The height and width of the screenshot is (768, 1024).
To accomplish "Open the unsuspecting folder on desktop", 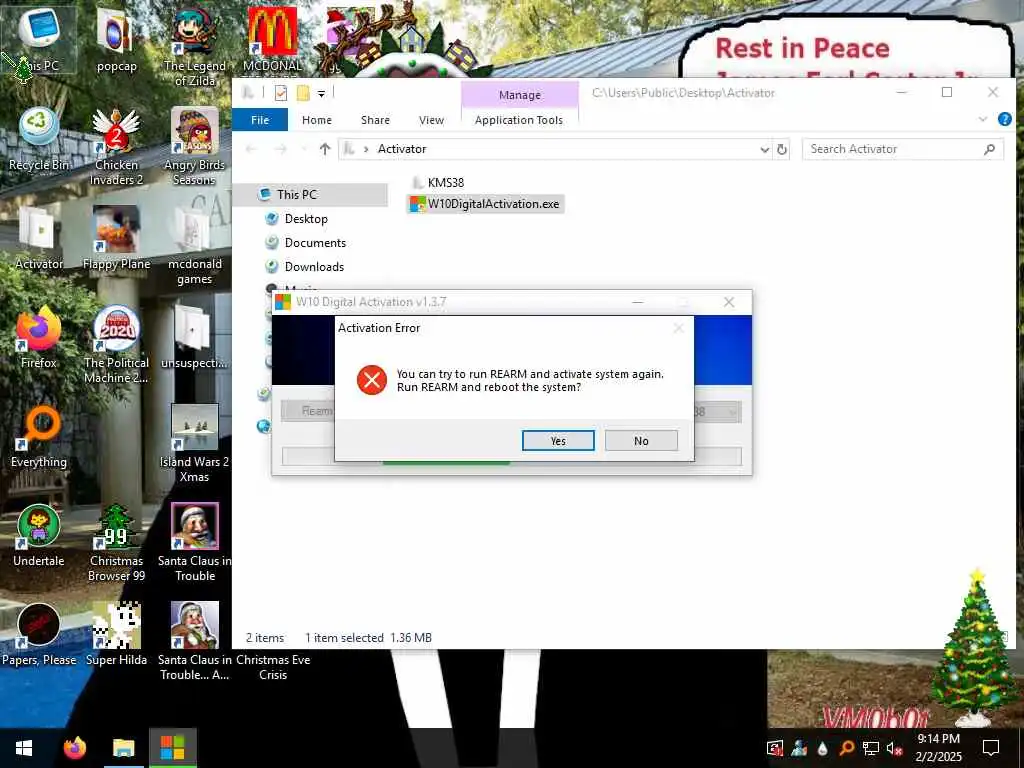I will (x=195, y=337).
